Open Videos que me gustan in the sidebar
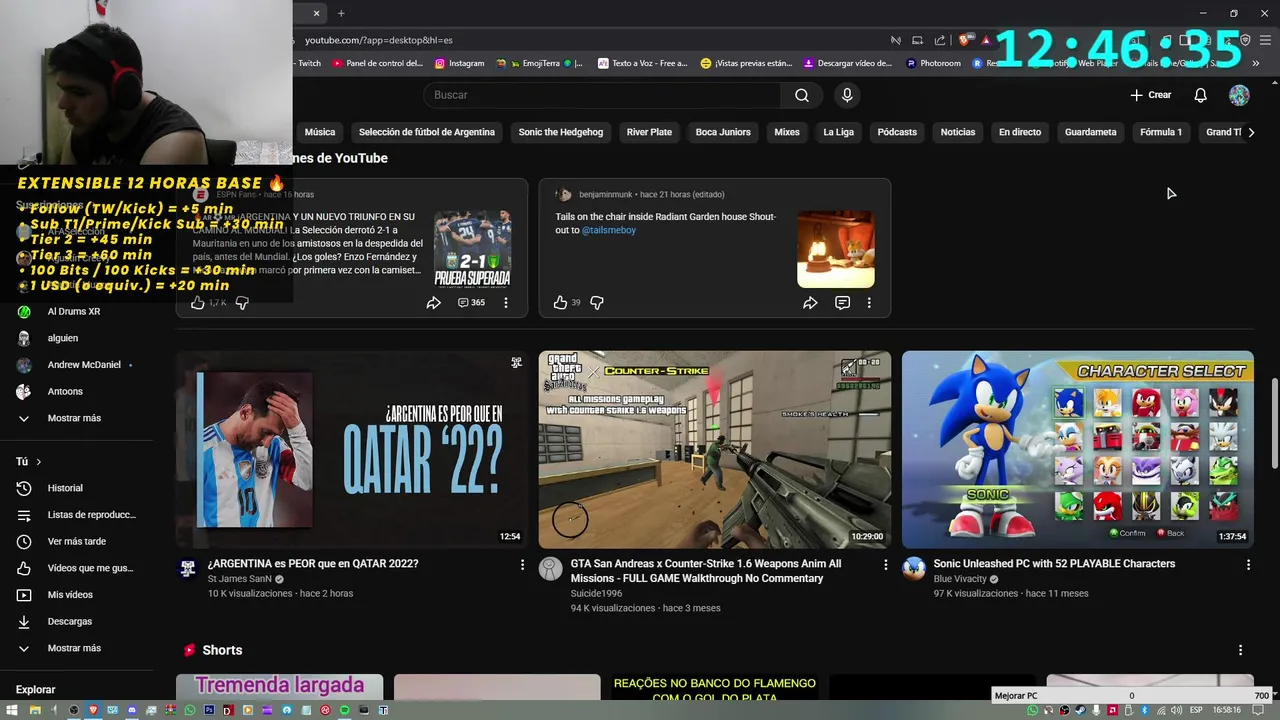1280x720 pixels. 76,568
